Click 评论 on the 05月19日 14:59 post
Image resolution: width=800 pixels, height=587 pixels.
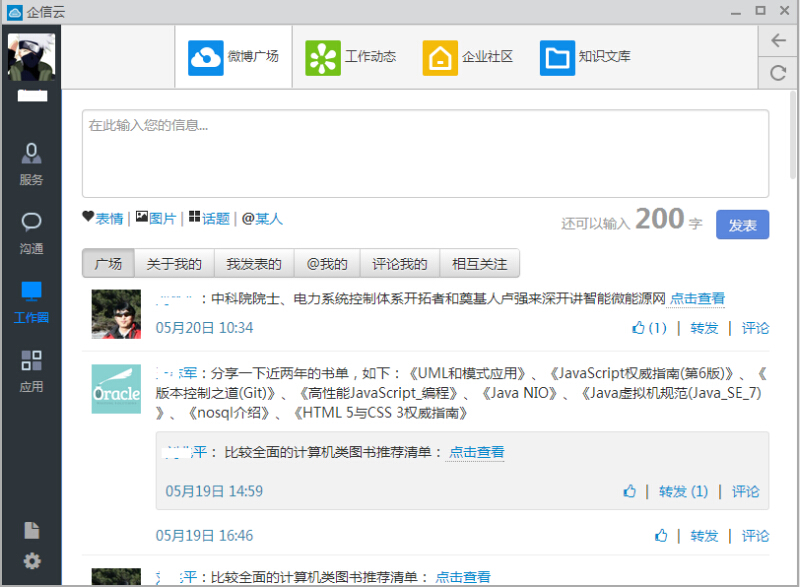click(x=745, y=491)
